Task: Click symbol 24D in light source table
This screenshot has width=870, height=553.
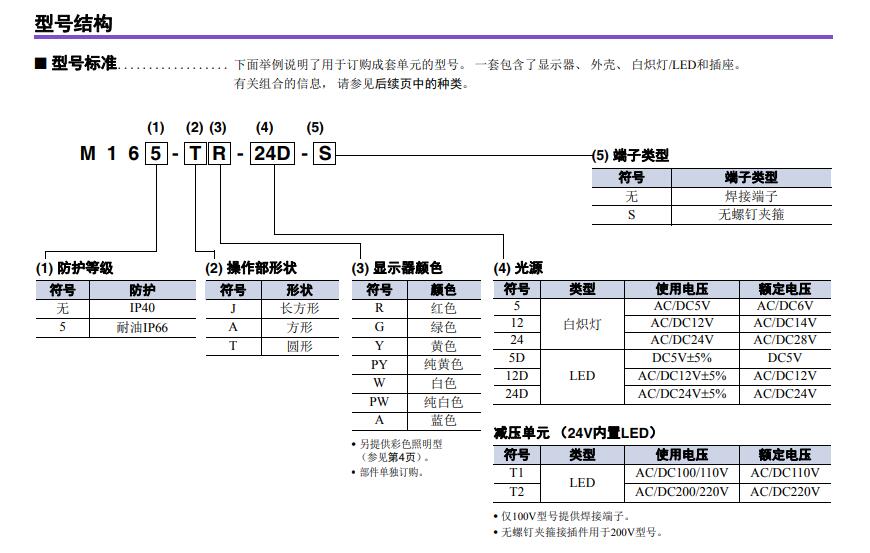Action: tap(517, 394)
